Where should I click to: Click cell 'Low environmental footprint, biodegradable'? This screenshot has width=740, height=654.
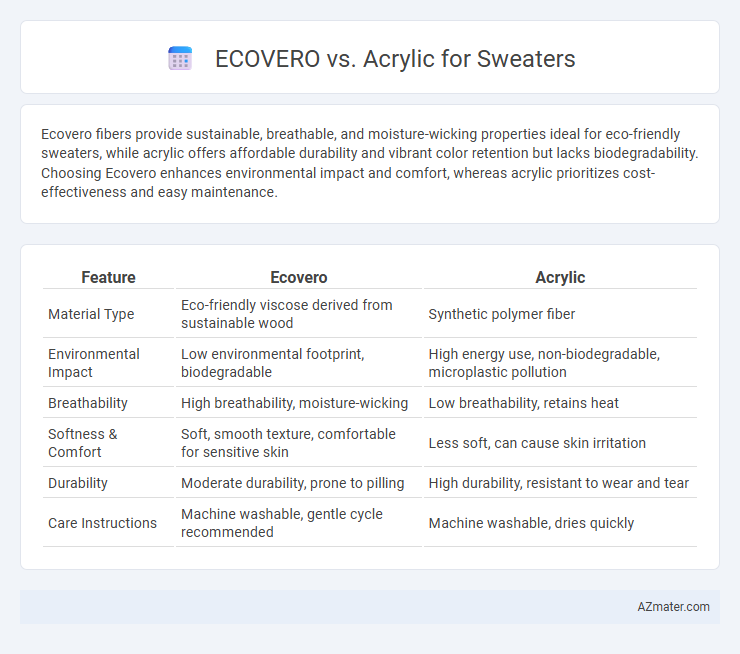[x=298, y=363]
